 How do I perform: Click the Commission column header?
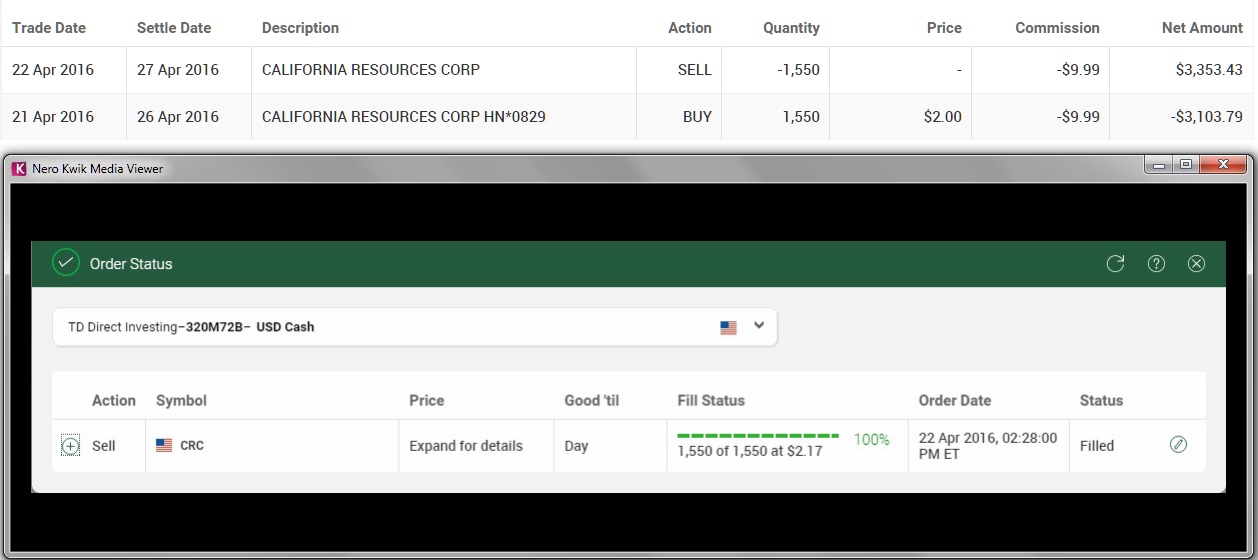point(1057,28)
